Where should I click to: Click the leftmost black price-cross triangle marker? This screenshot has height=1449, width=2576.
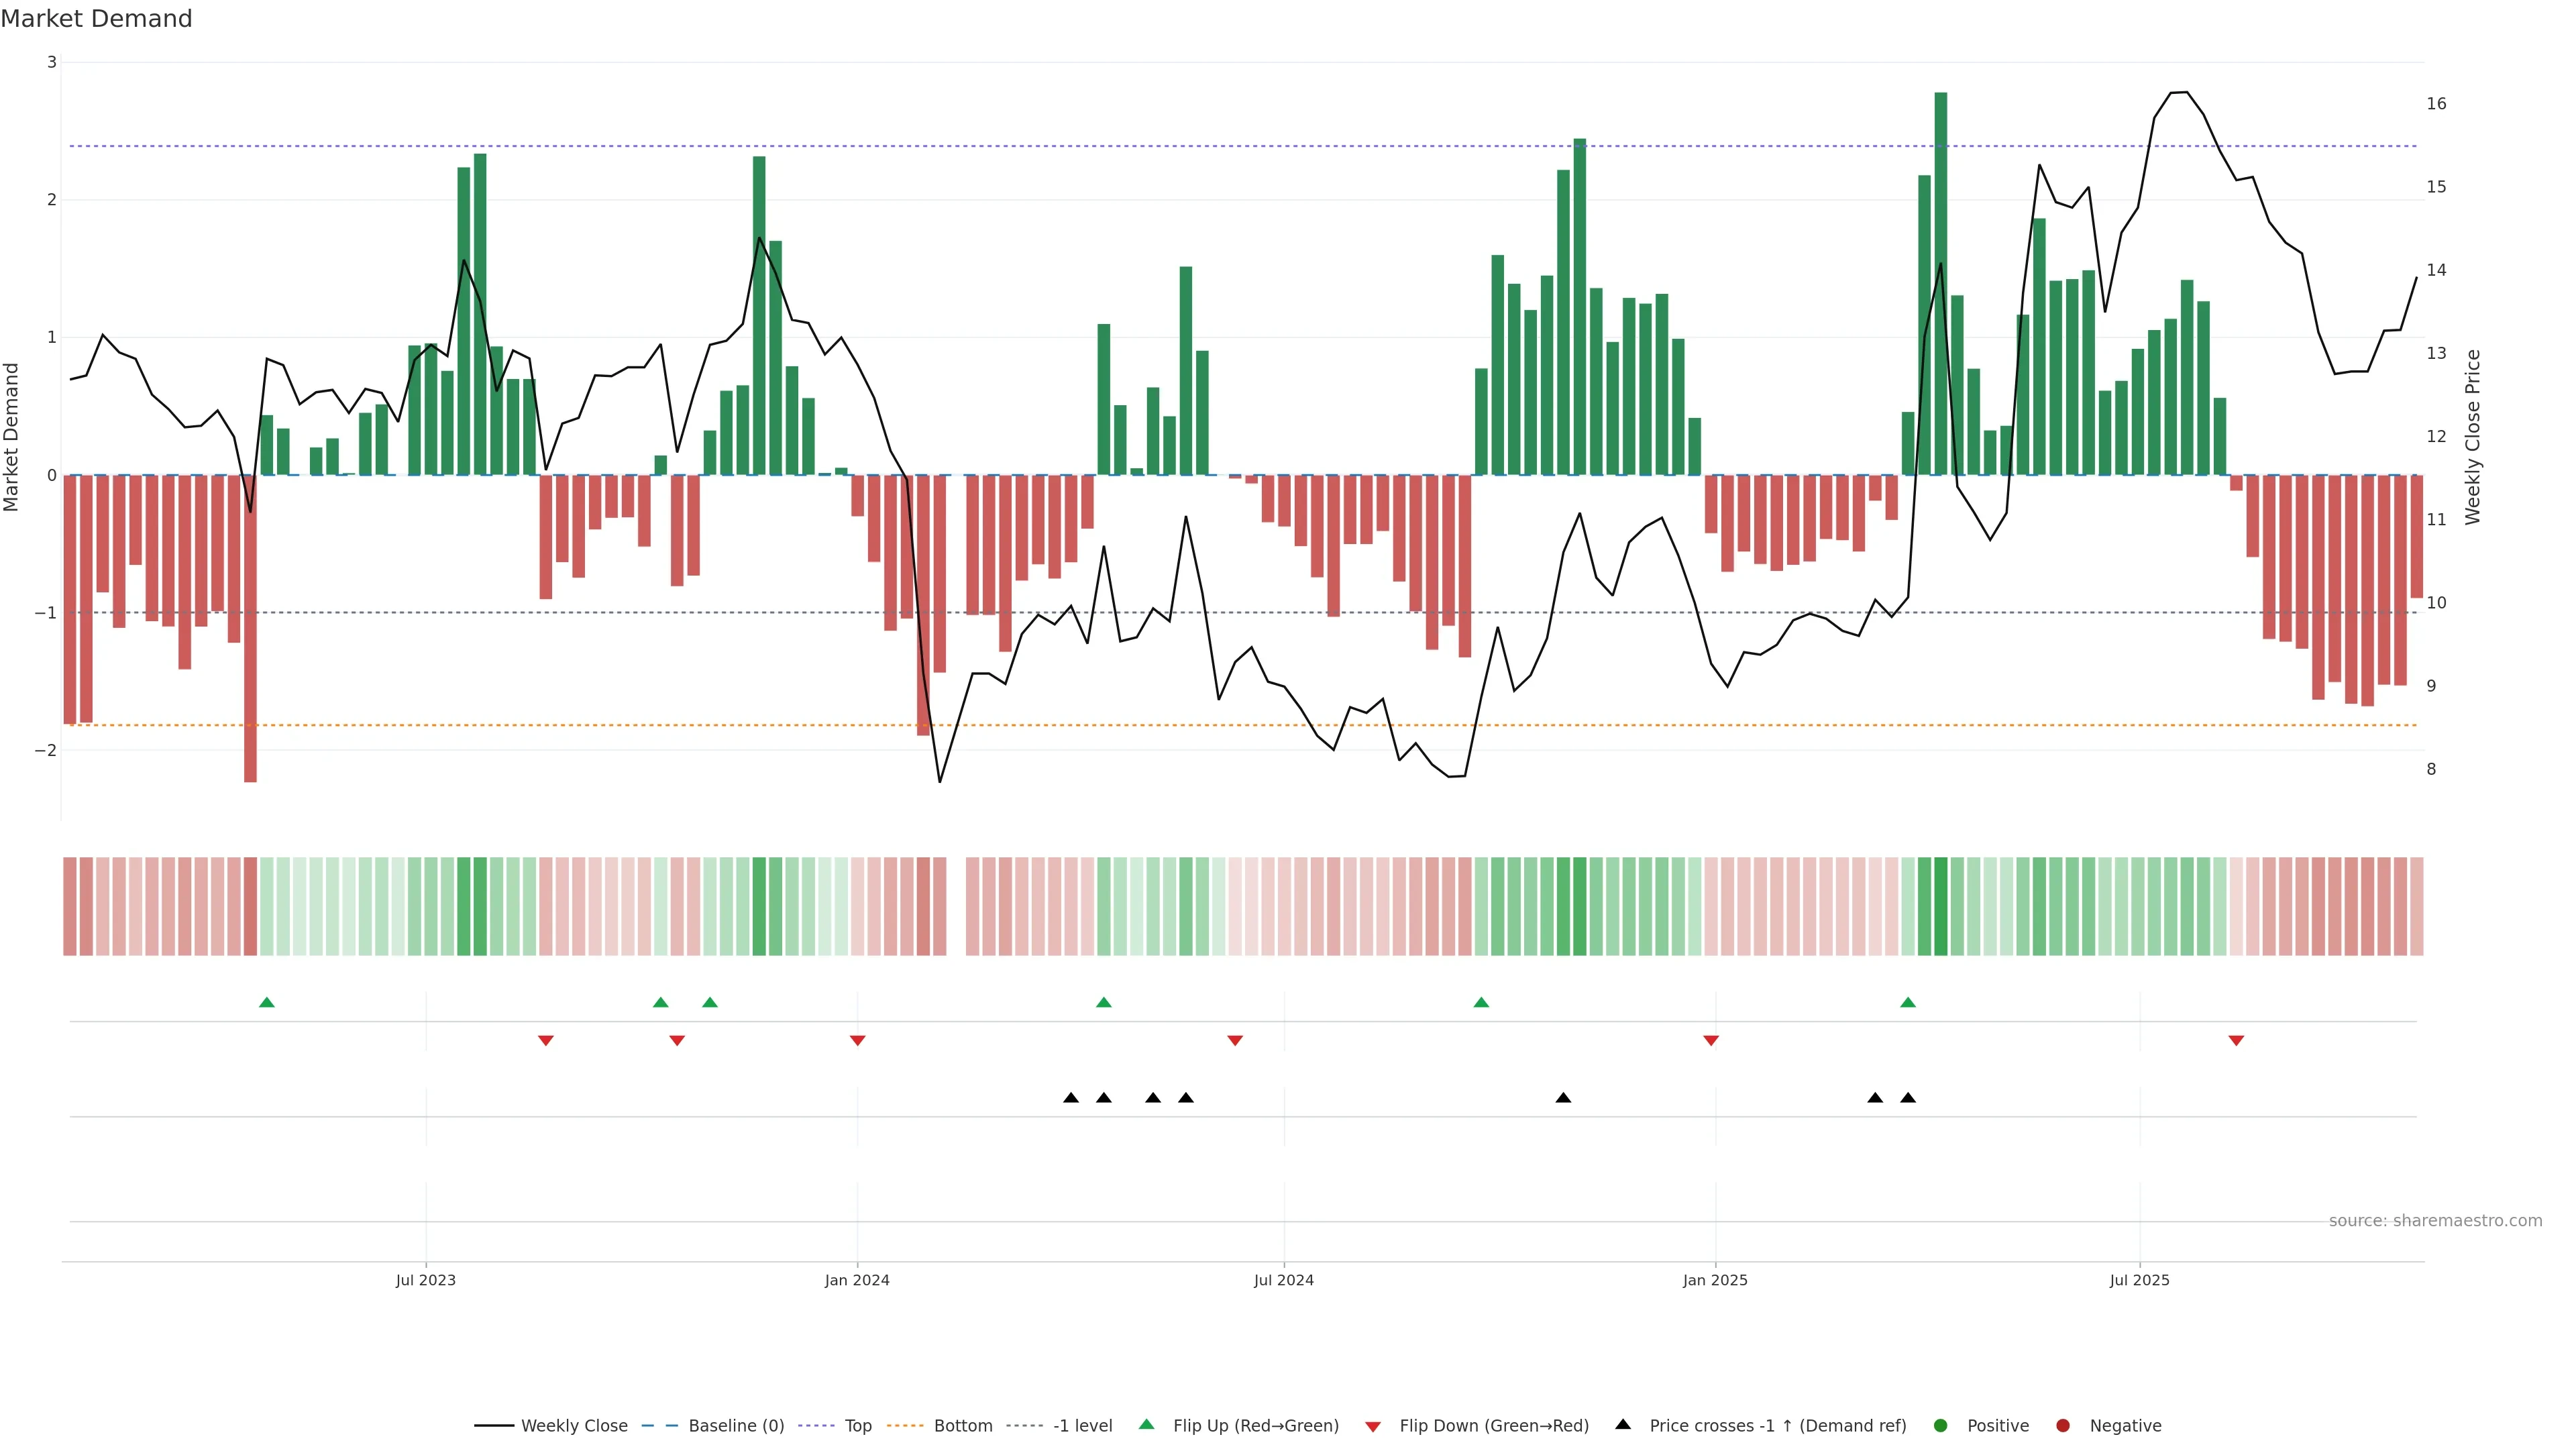pos(1071,1098)
